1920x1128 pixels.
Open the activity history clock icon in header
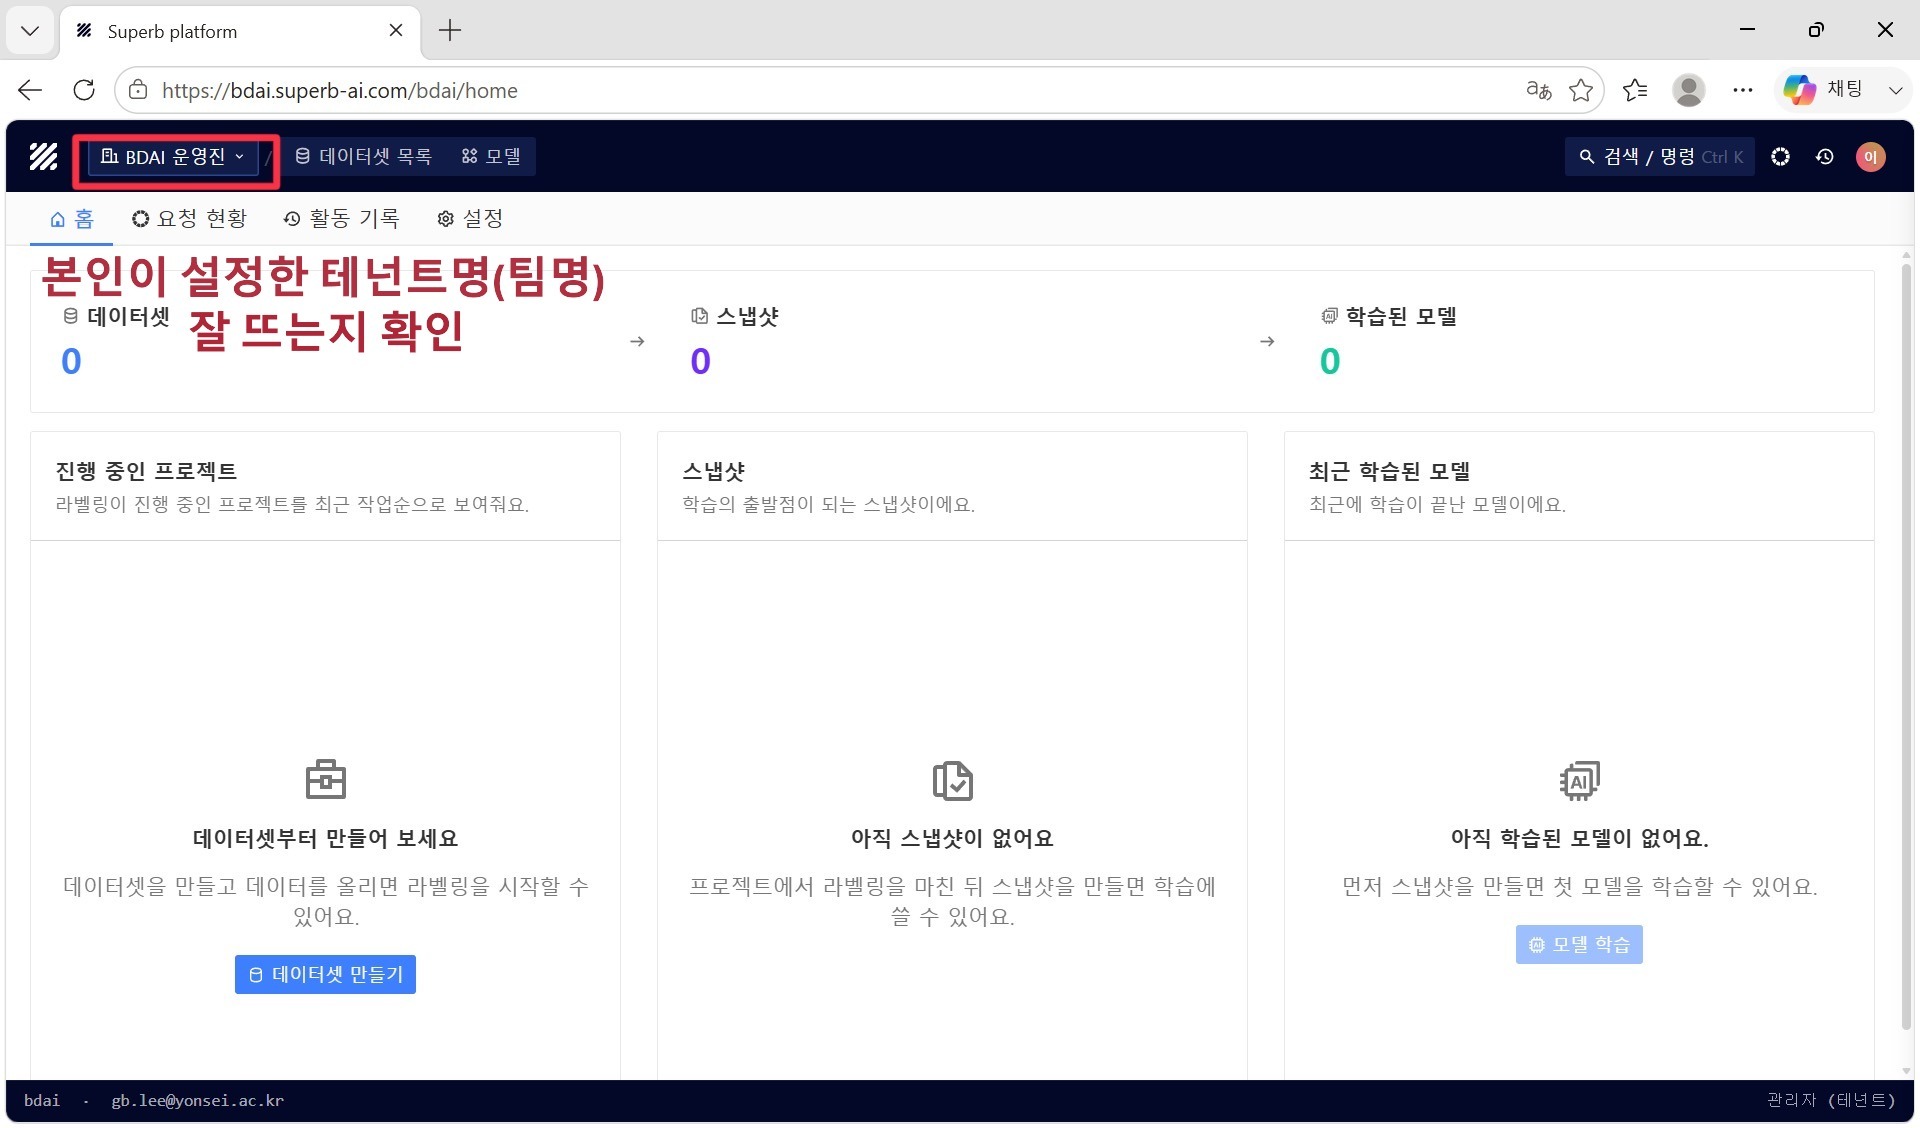(1825, 157)
